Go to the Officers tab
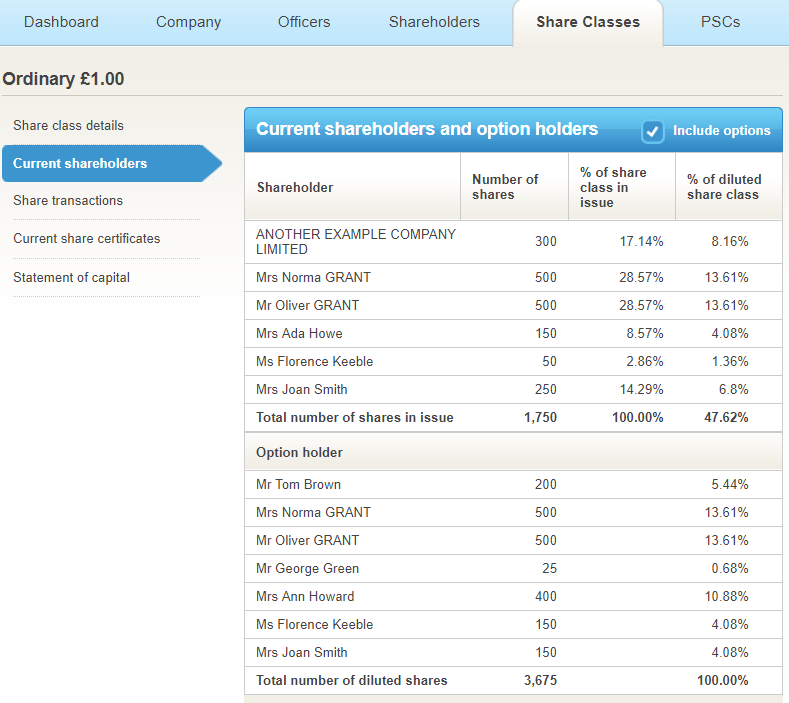This screenshot has height=703, width=789. tap(305, 22)
